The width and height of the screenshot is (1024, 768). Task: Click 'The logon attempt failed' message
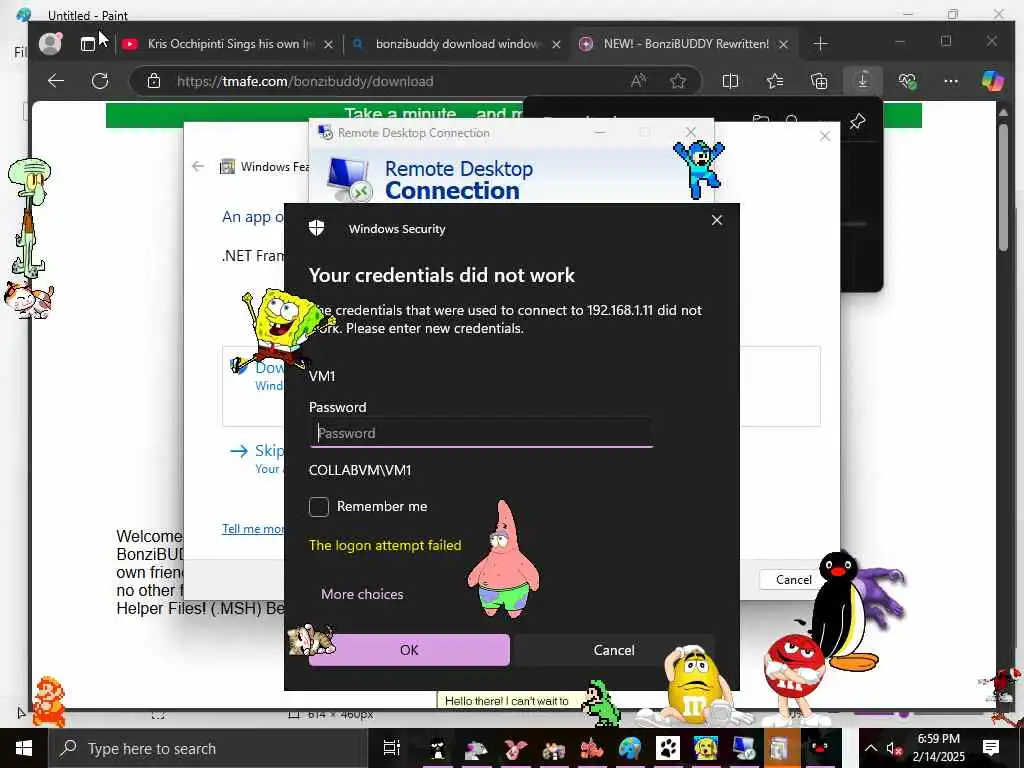coord(385,545)
